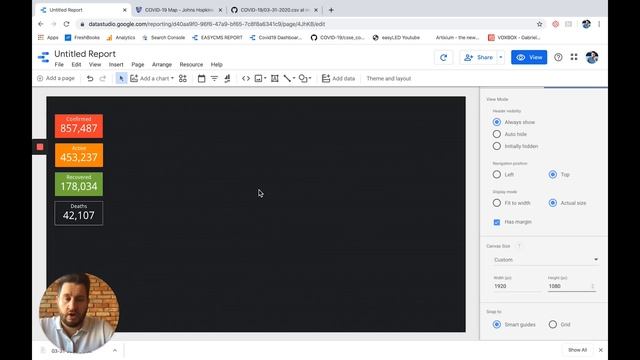Select Auto hide header visibility

coord(497,134)
